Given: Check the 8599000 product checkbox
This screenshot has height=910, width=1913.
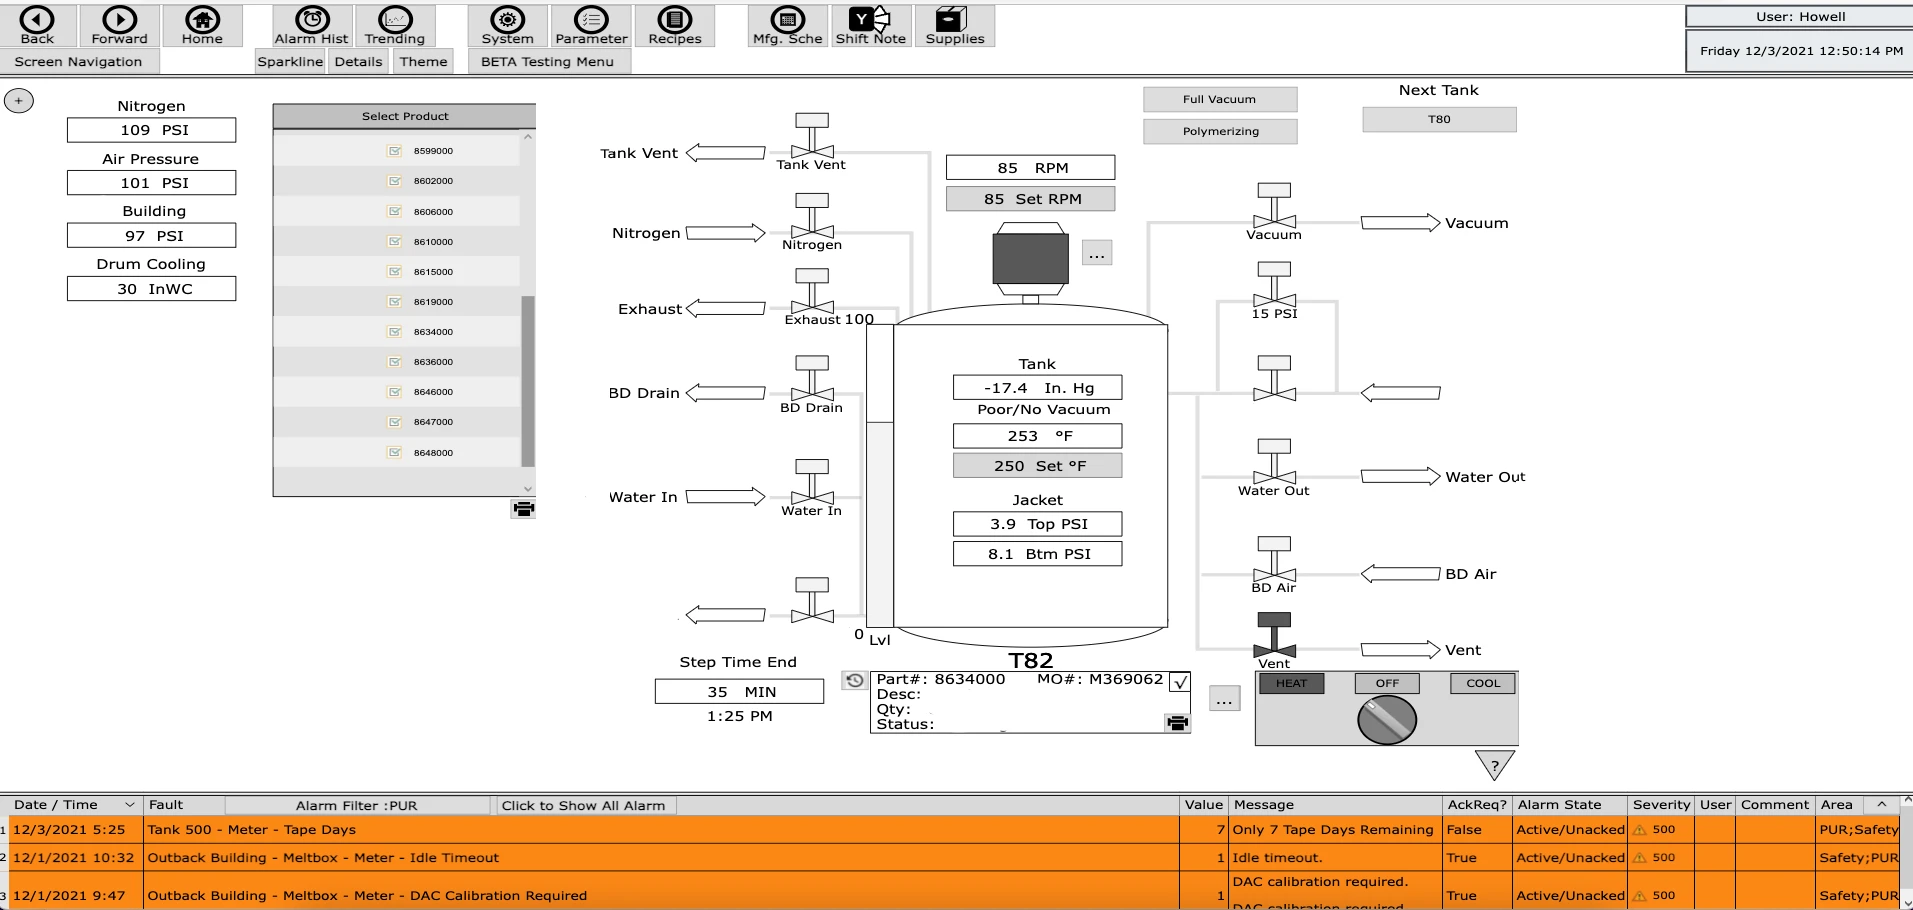Looking at the screenshot, I should [x=395, y=151].
